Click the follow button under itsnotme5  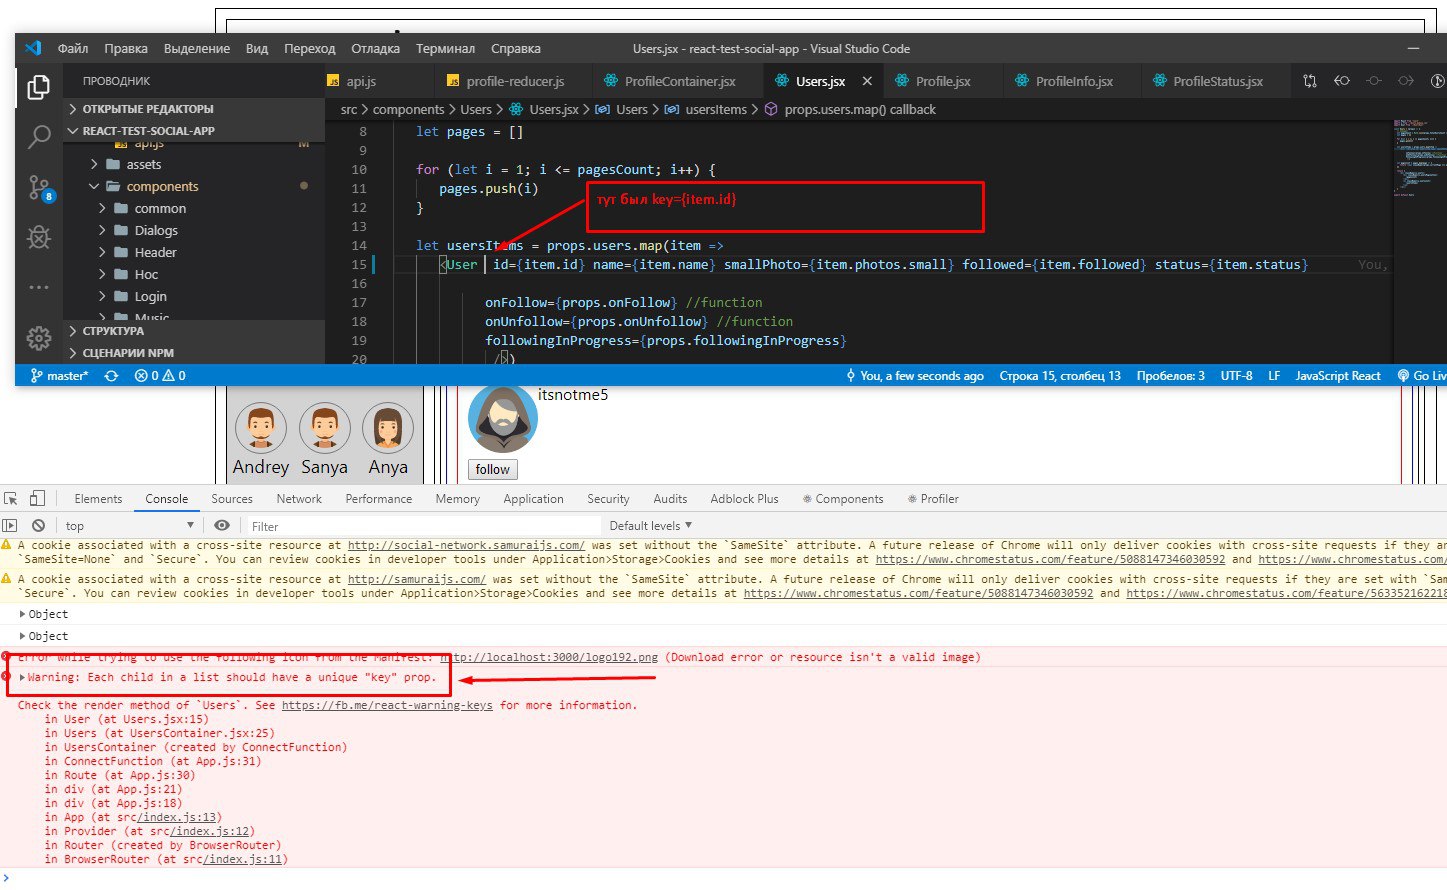click(492, 469)
